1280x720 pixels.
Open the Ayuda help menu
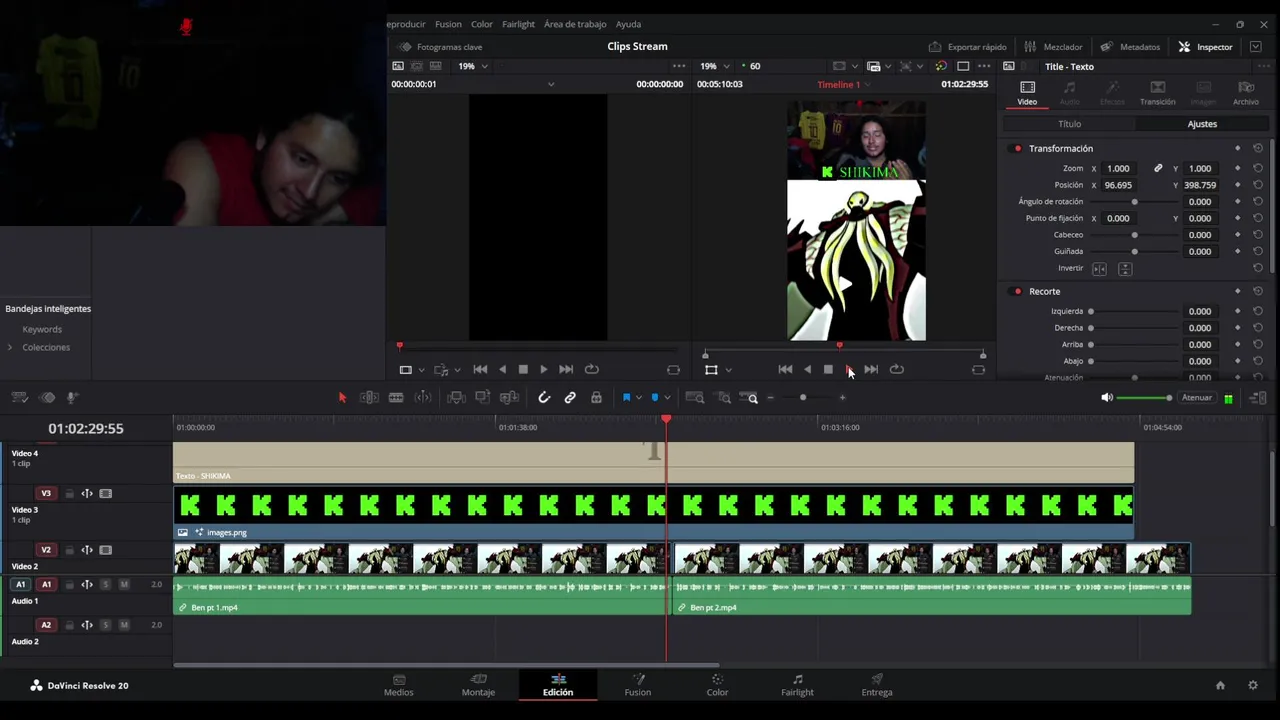point(628,24)
